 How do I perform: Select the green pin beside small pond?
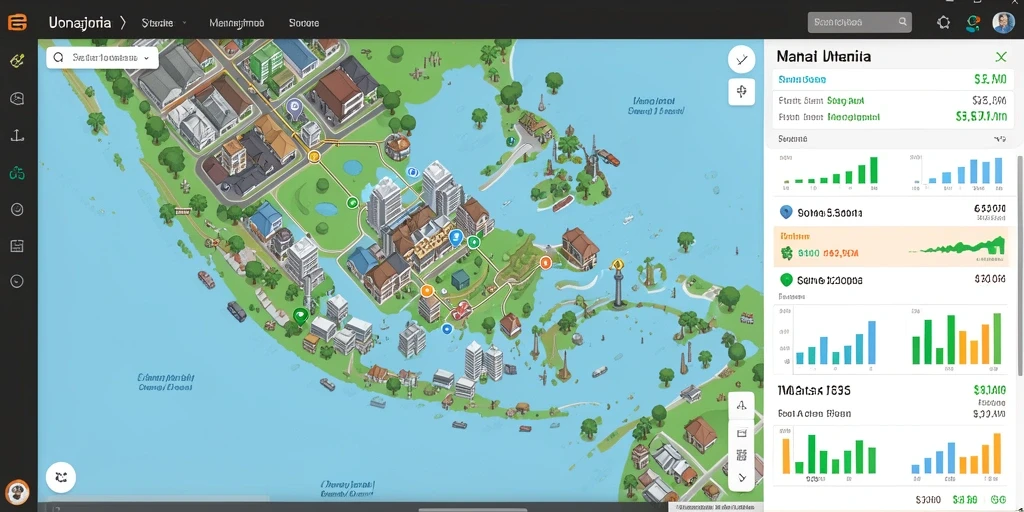353,202
